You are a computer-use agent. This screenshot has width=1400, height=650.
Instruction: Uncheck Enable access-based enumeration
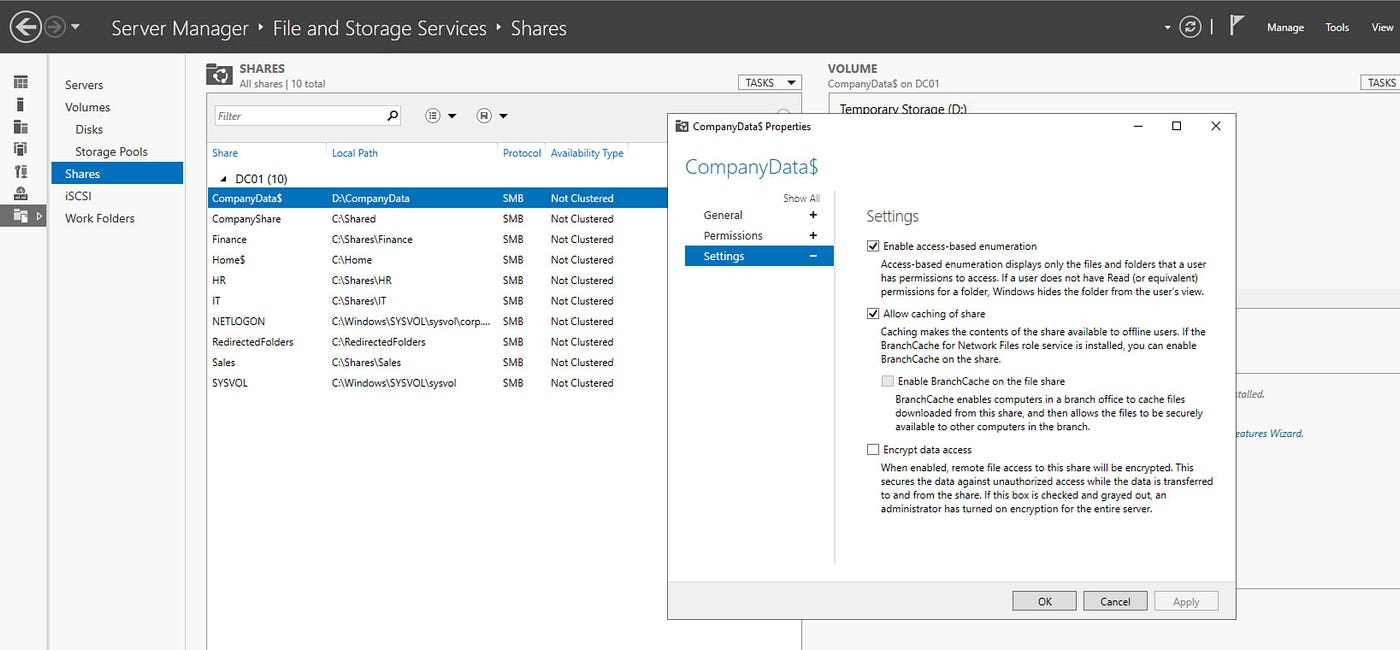[873, 246]
